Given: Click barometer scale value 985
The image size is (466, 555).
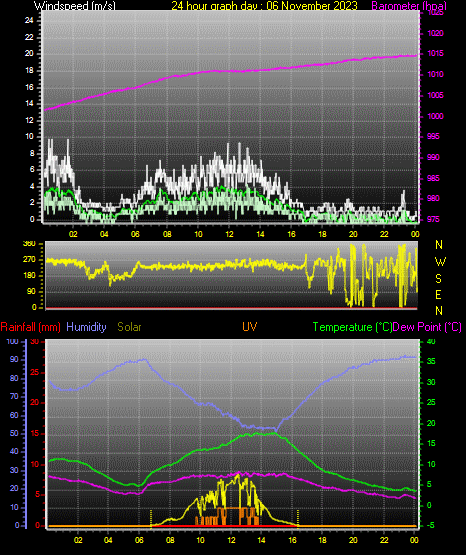Looking at the screenshot, I should click(x=433, y=178).
